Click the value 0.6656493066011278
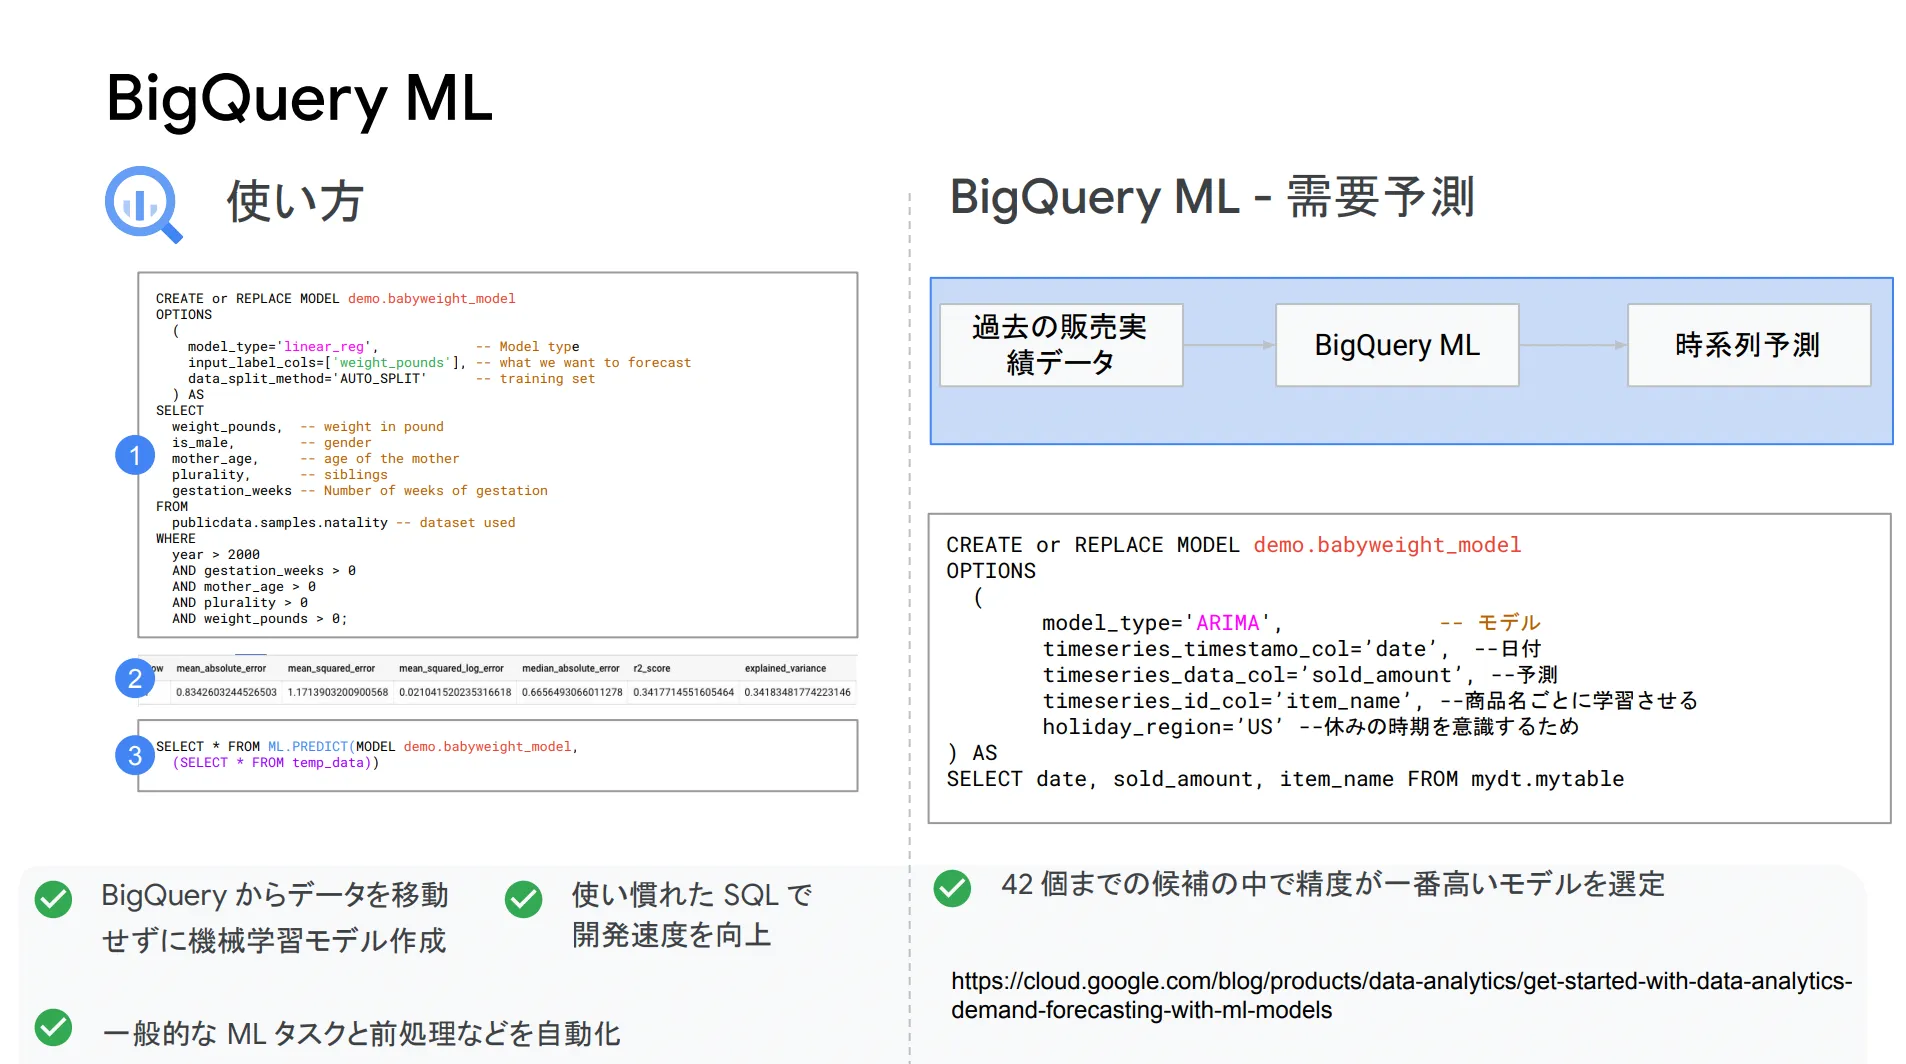Image resolution: width=1906 pixels, height=1064 pixels. (572, 692)
